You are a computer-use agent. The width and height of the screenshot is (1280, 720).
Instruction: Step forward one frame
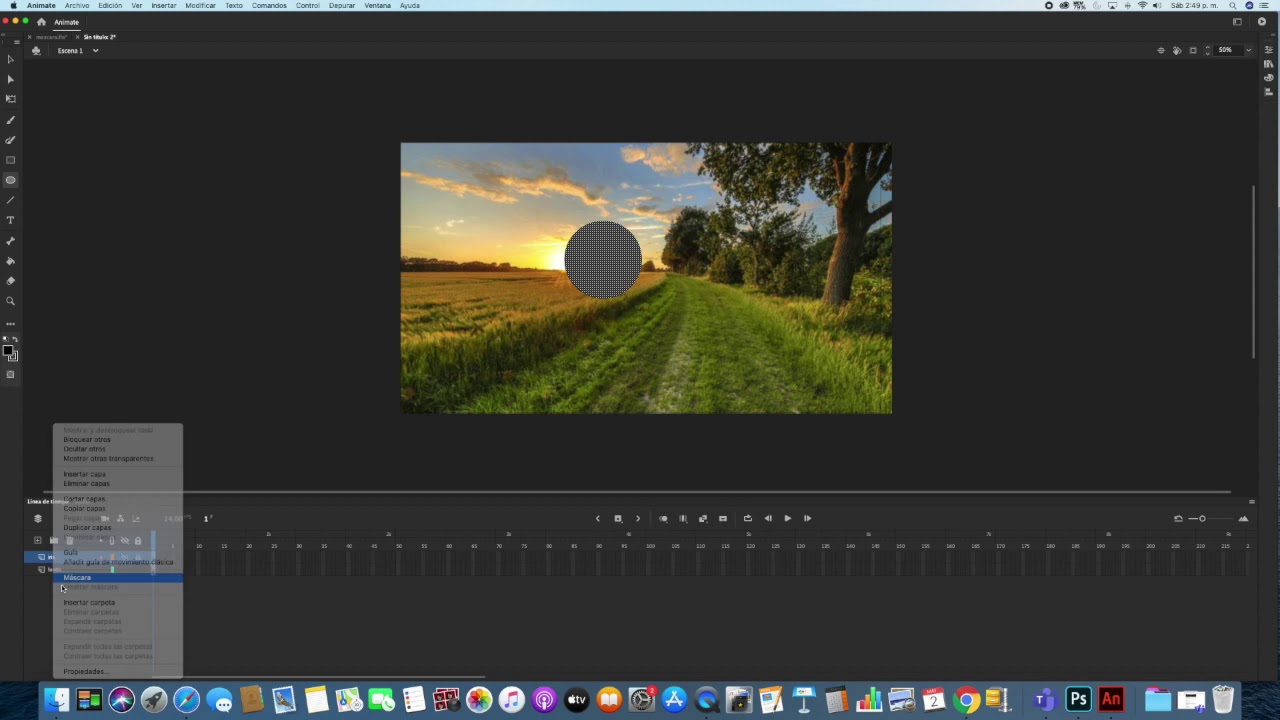coord(807,518)
